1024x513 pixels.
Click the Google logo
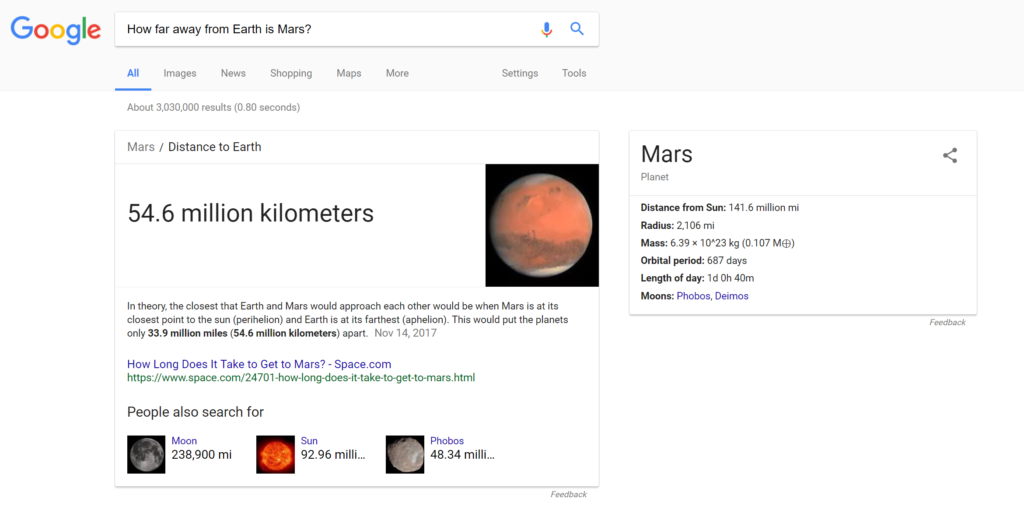point(56,30)
